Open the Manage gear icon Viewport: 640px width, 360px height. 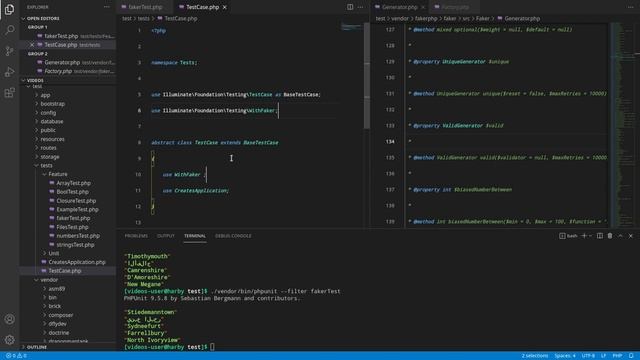[9, 340]
